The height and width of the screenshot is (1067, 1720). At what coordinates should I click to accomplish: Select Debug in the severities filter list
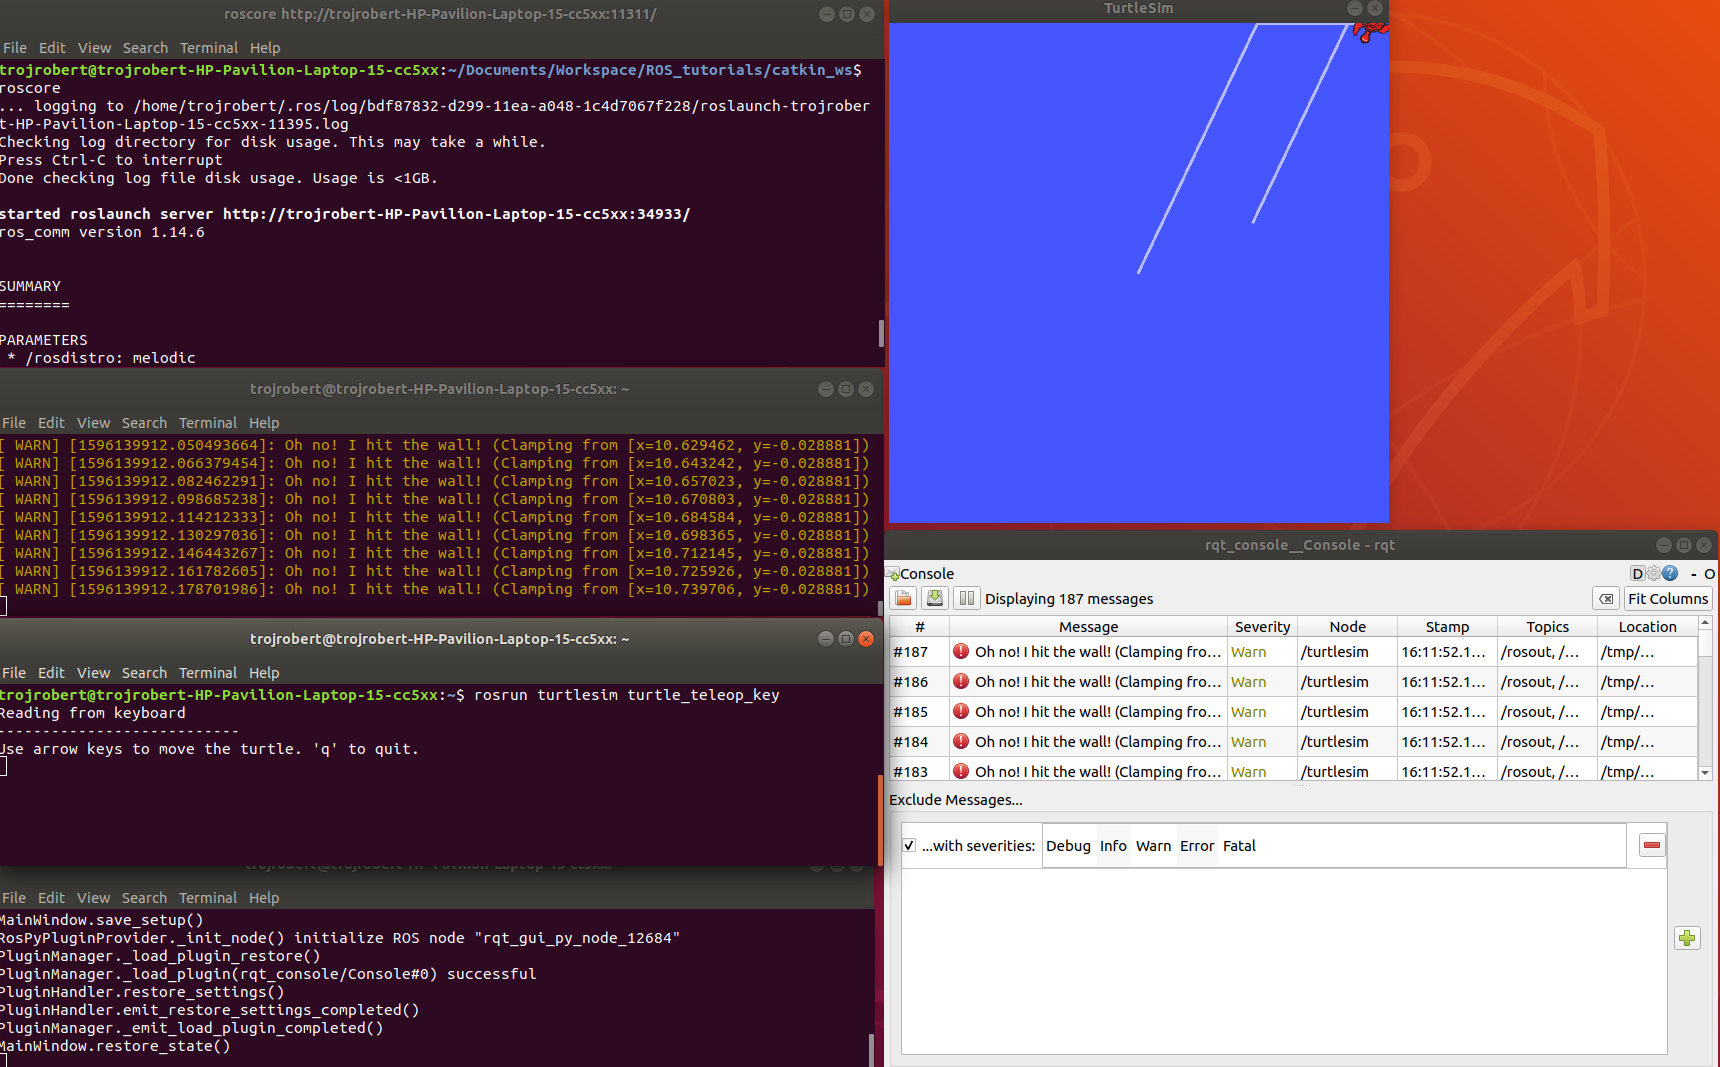click(x=1068, y=846)
